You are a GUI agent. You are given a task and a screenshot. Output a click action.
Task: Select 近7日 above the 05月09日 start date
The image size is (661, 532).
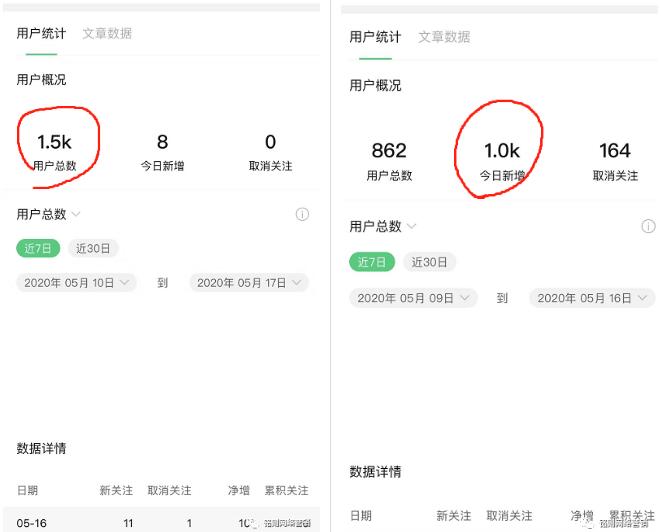click(371, 262)
